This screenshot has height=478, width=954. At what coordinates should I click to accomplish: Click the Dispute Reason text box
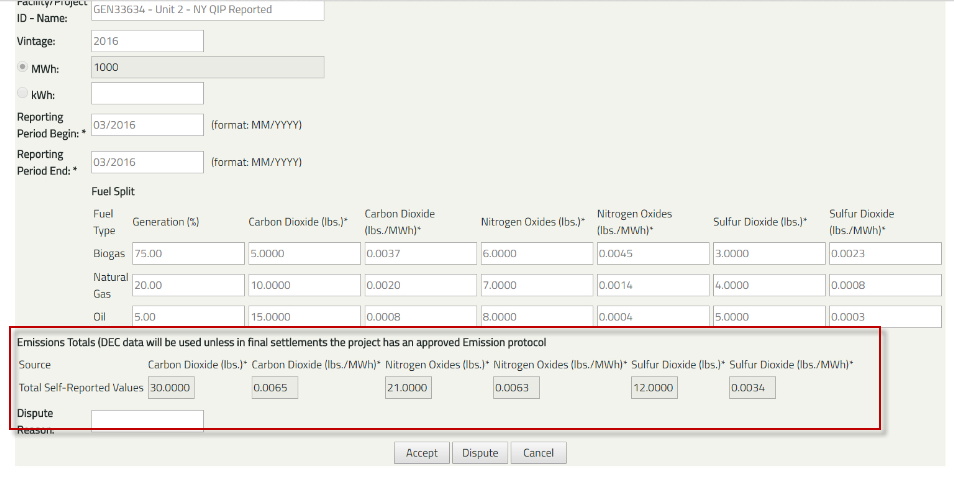pyautogui.click(x=147, y=420)
